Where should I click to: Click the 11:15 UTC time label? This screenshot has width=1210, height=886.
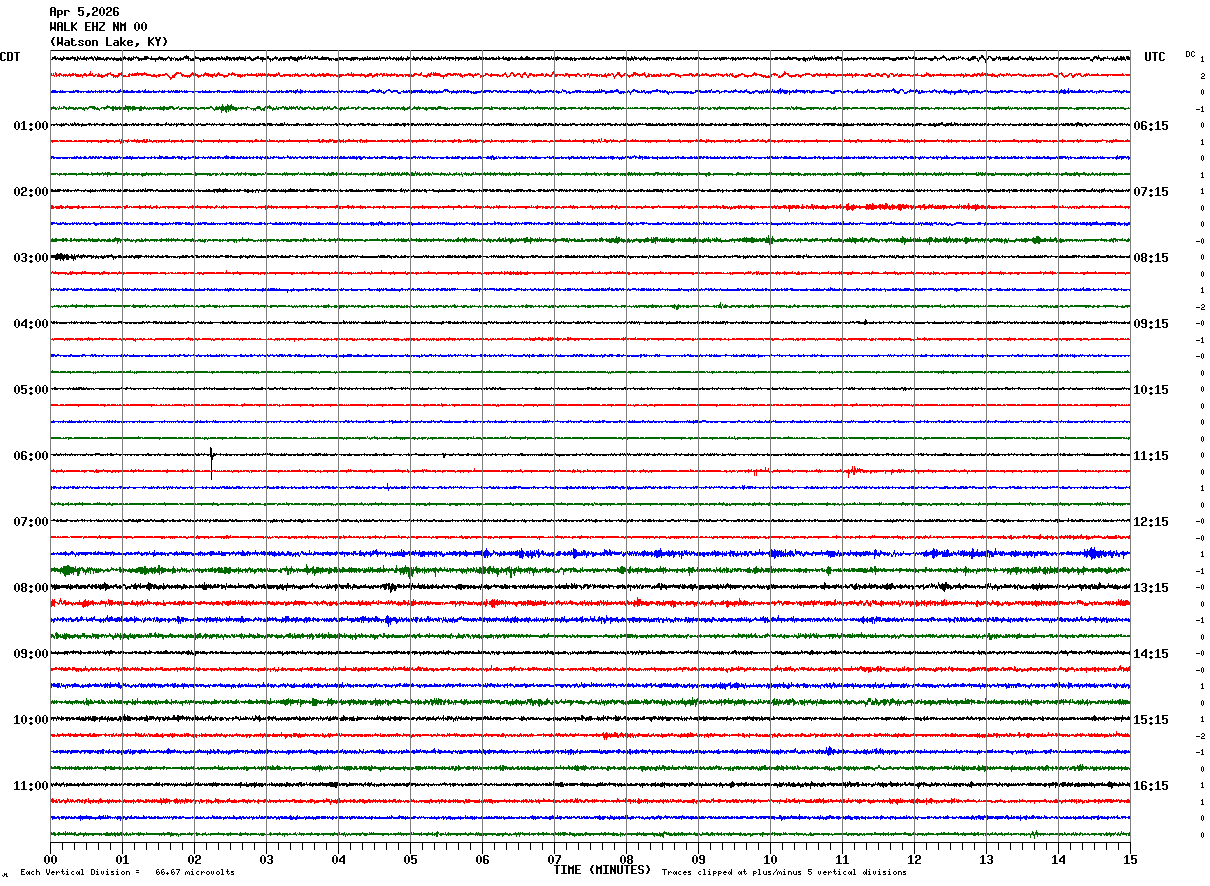(x=1151, y=456)
